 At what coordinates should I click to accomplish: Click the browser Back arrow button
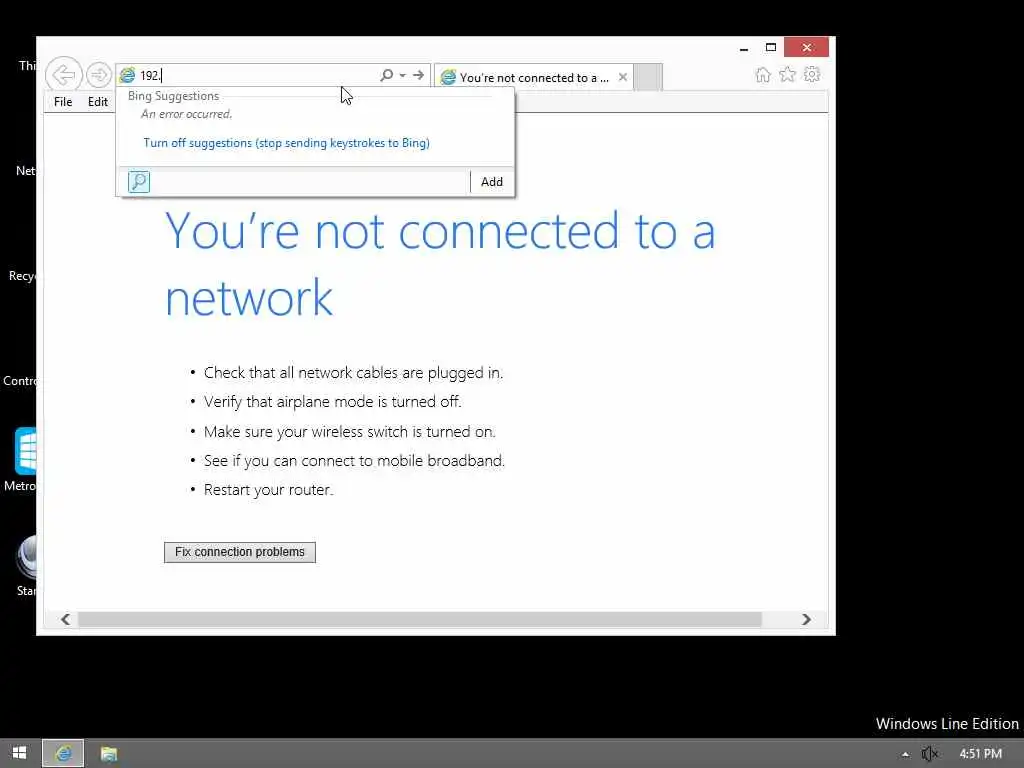(x=64, y=74)
